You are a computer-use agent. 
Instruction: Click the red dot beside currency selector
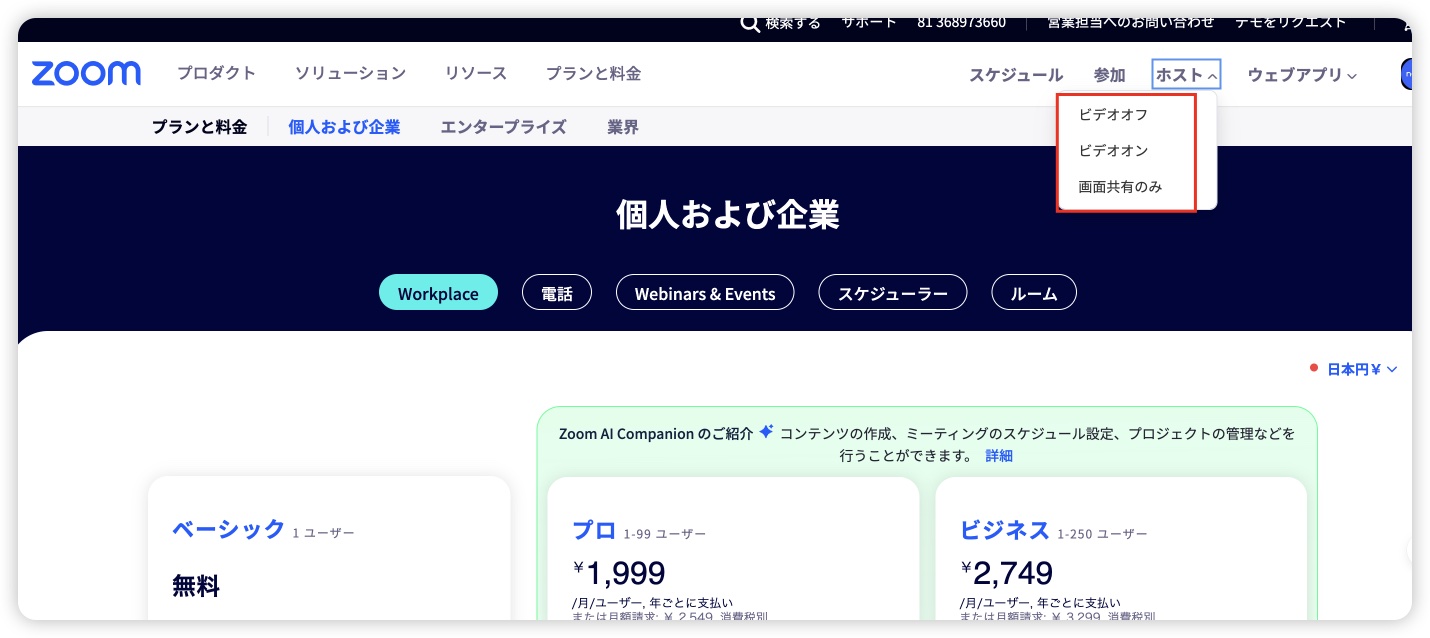pos(1313,368)
